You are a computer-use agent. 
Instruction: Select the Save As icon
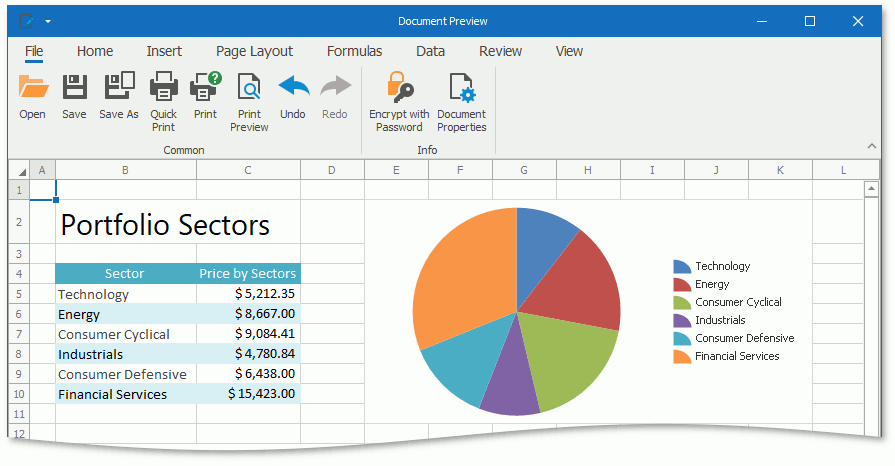click(119, 89)
